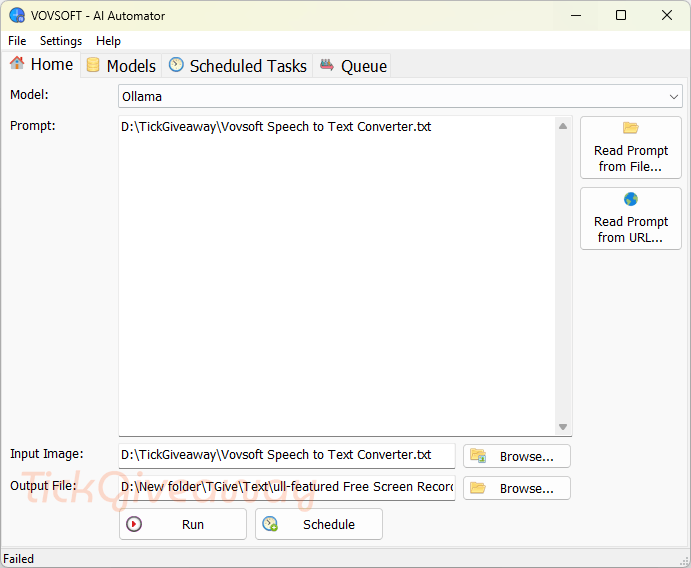Click the prompt scrollbar down arrow
691x568 pixels.
pos(563,427)
